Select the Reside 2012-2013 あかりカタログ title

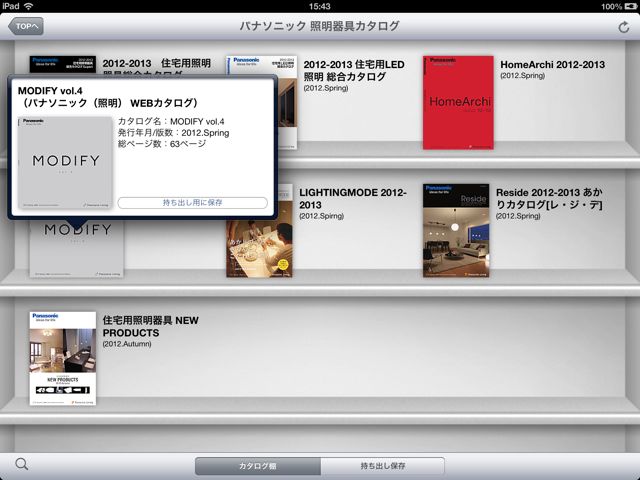(549, 199)
